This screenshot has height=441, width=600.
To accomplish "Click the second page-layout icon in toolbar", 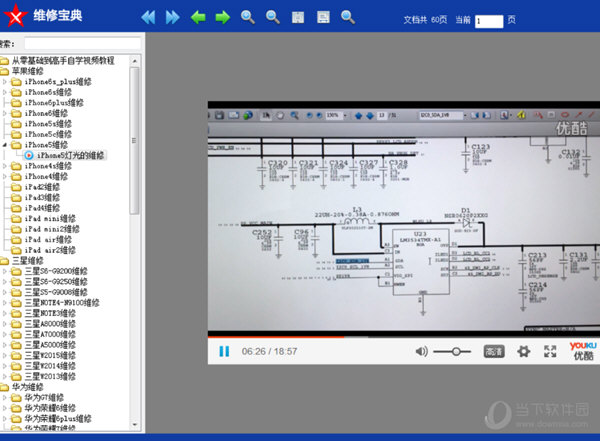I will click(323, 17).
